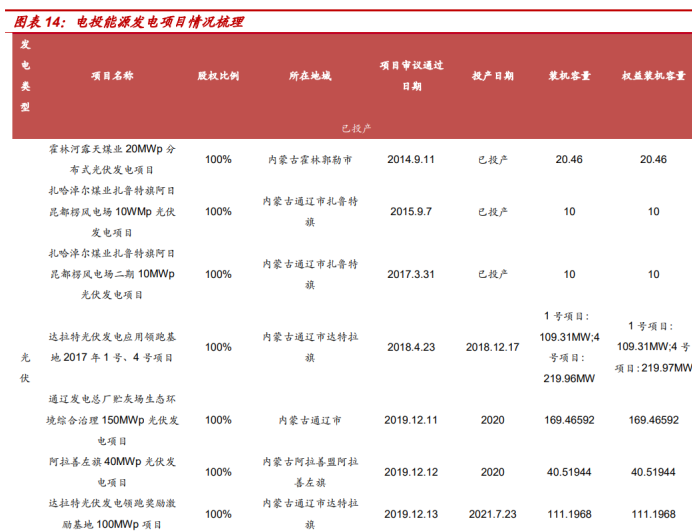The width and height of the screenshot is (692, 532).
Task: Click '2020' commissioning year in 阿拉善 row
Action: coord(493,472)
